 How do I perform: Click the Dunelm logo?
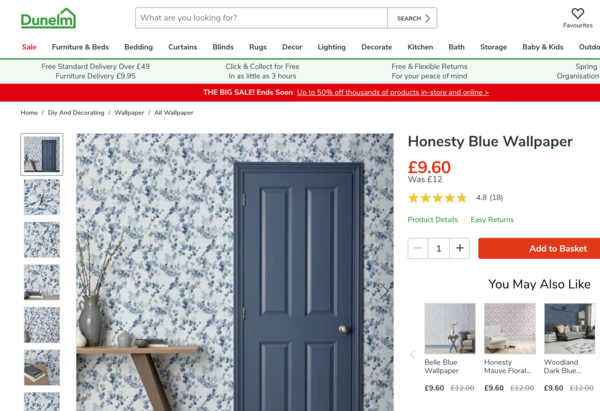(48, 18)
